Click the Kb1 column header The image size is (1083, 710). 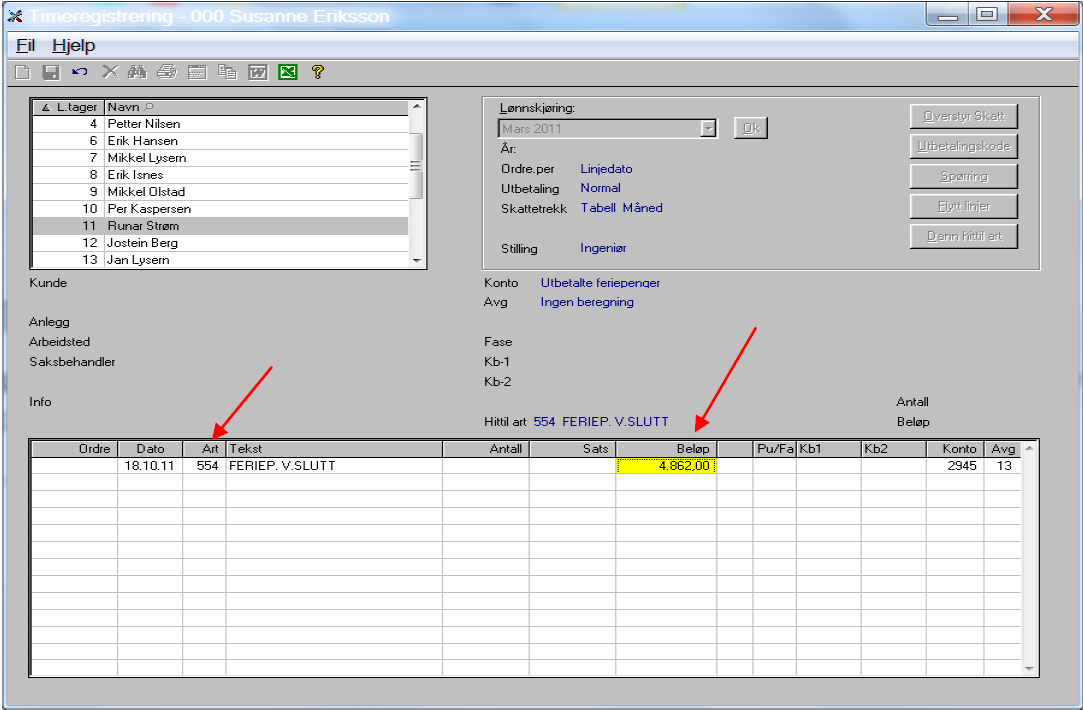click(x=828, y=449)
